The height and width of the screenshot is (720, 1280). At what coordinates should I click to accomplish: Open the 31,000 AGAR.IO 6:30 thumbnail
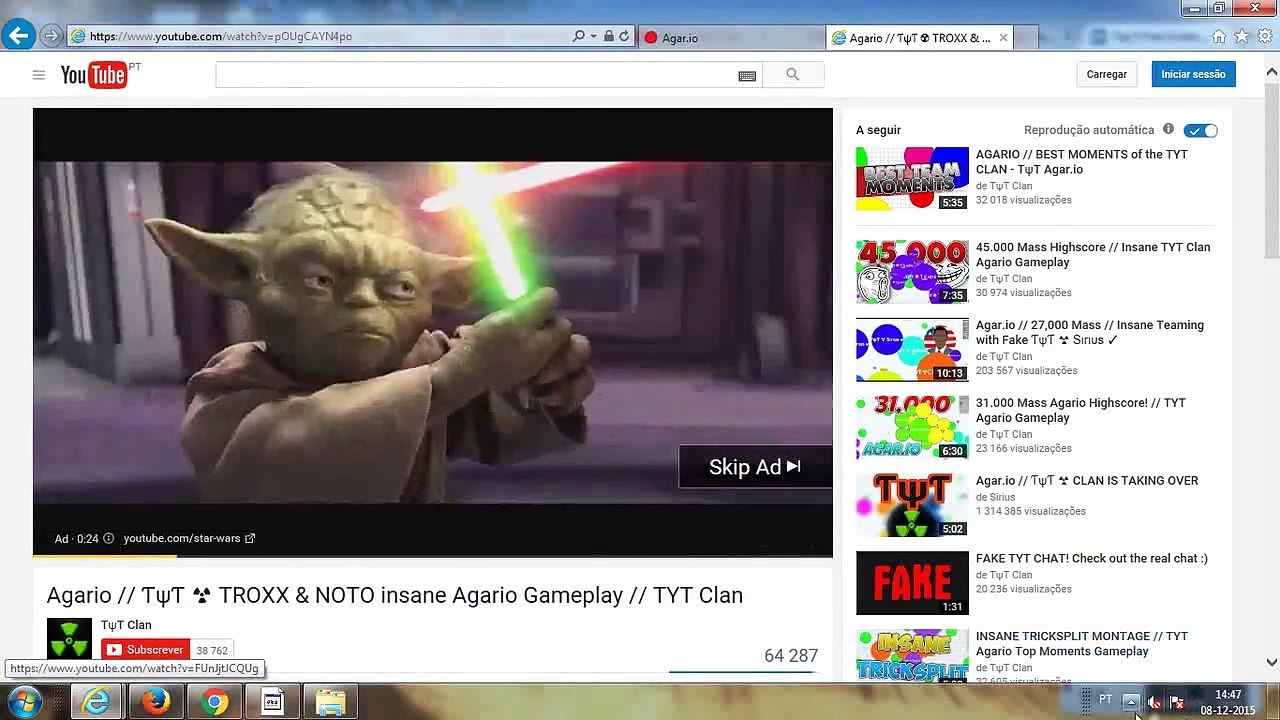click(x=912, y=427)
